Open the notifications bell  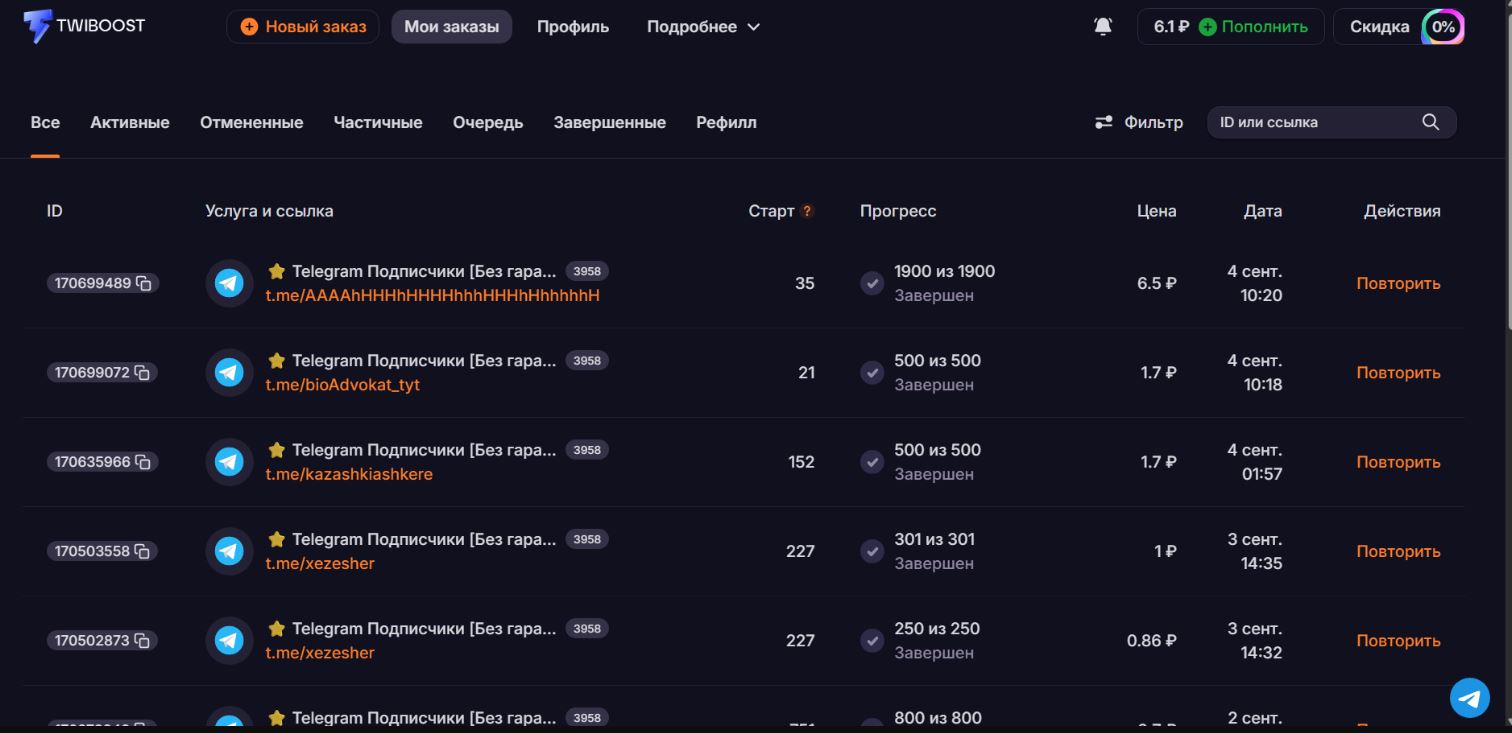point(1103,27)
